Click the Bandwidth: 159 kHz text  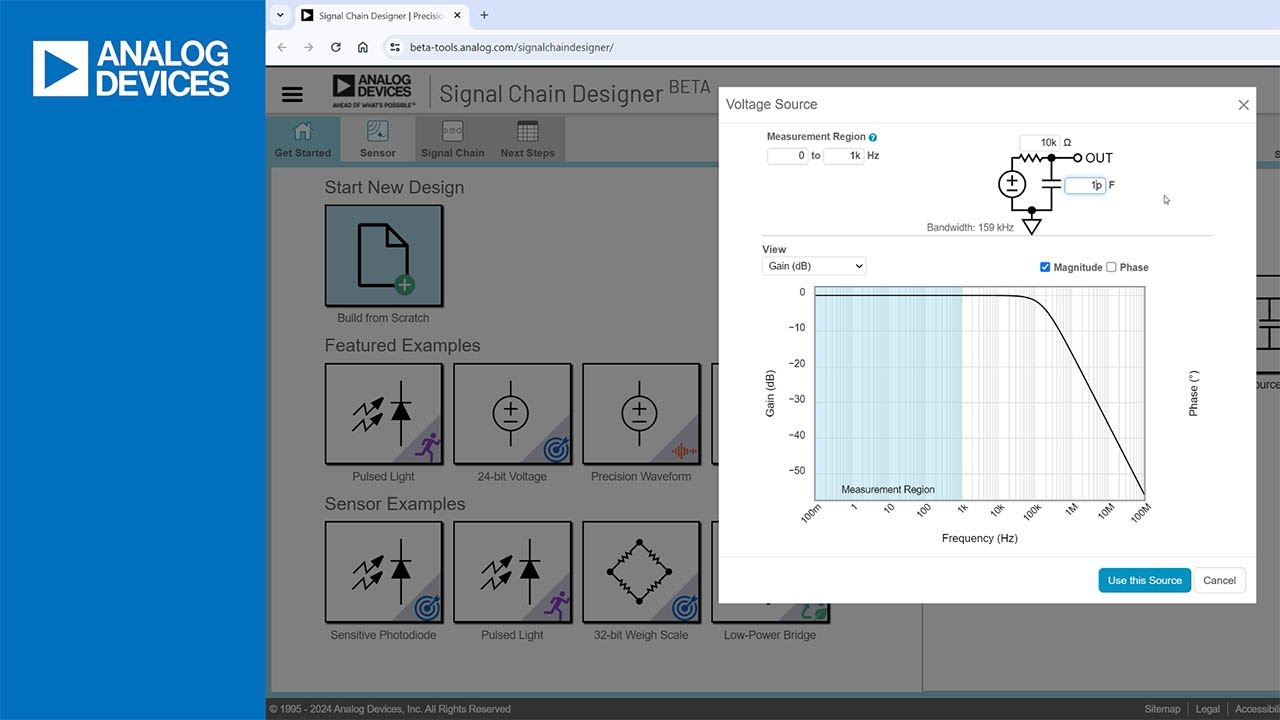[x=970, y=228]
